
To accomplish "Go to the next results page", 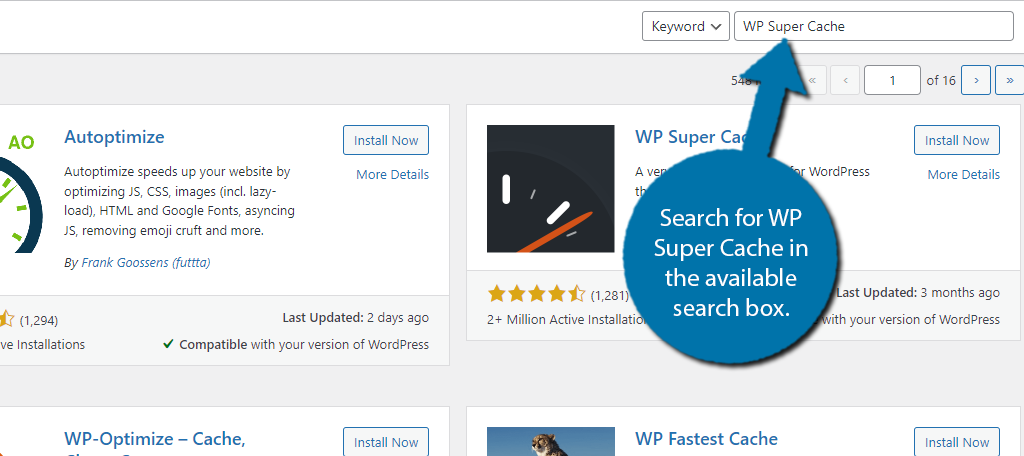I will click(x=976, y=80).
